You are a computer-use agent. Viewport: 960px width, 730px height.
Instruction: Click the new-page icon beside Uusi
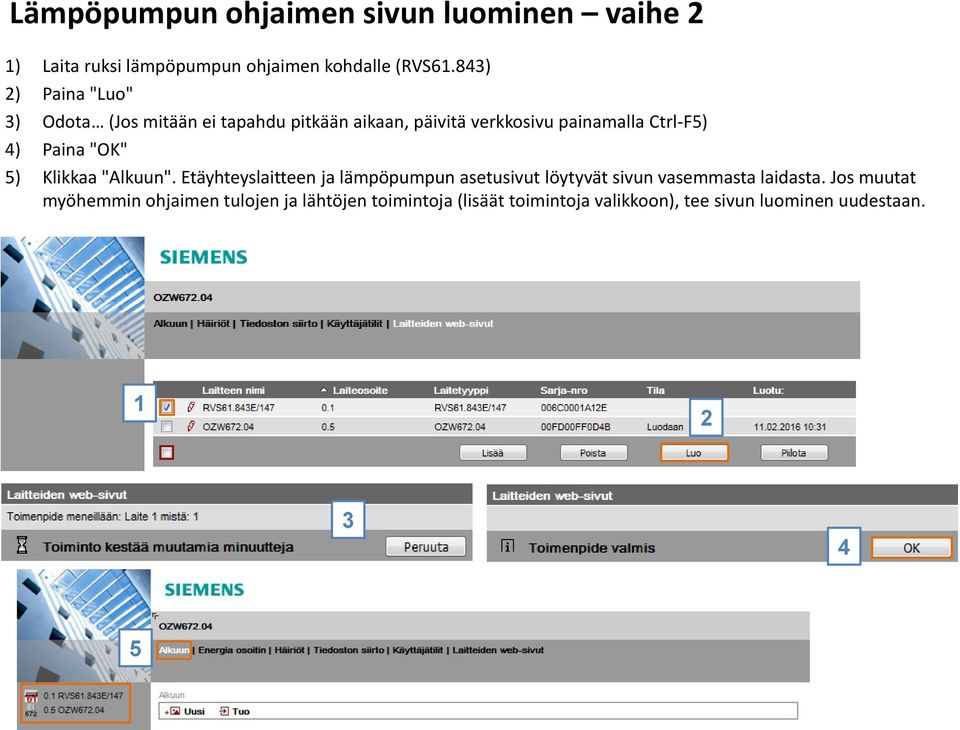point(173,711)
